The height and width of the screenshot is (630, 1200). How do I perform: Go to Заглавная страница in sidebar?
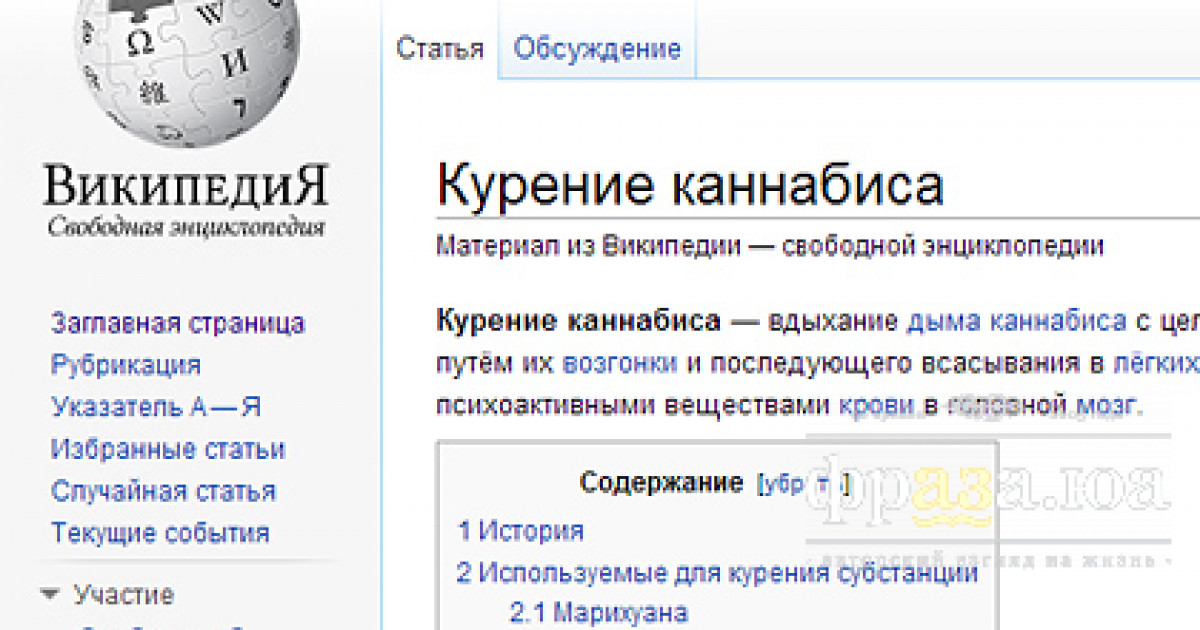(x=178, y=323)
